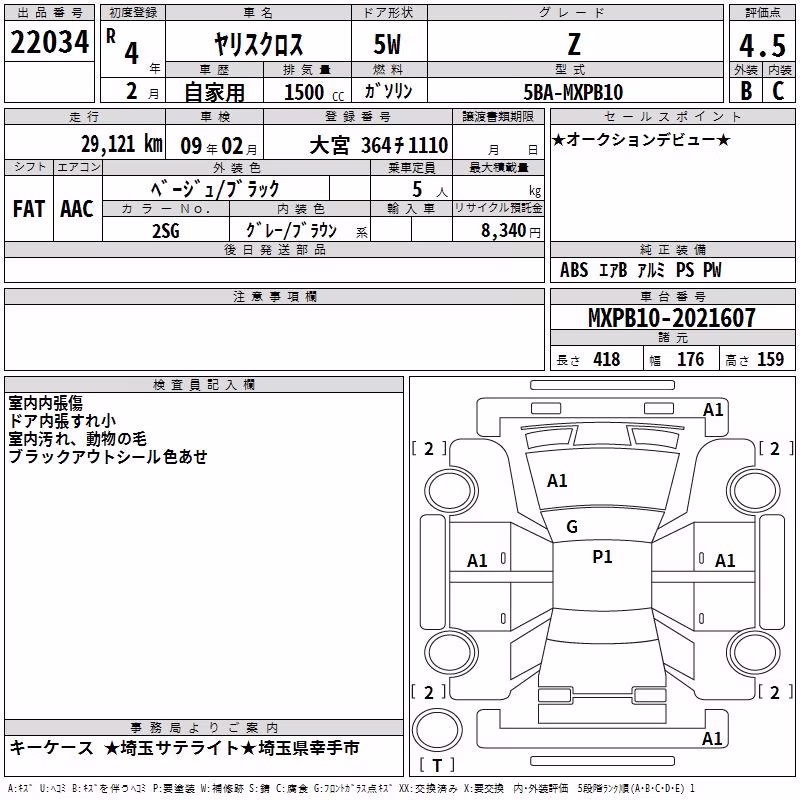Viewport: 800px width, 800px height.
Task: Click the 評価点 header
Action: coord(763,13)
